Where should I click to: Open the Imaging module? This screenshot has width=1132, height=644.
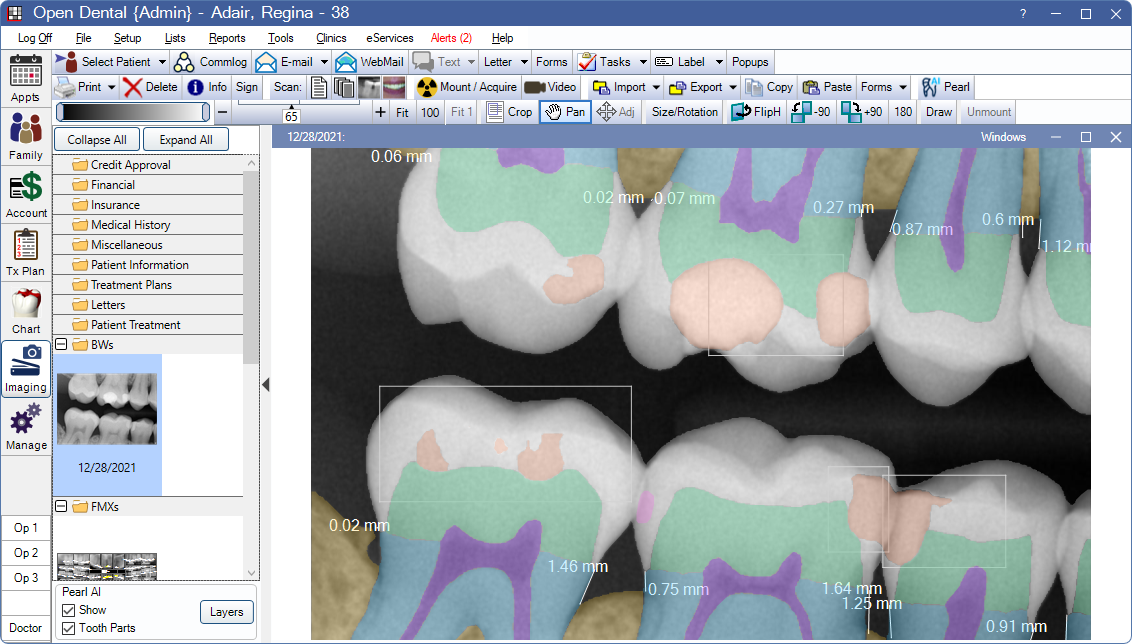point(25,370)
